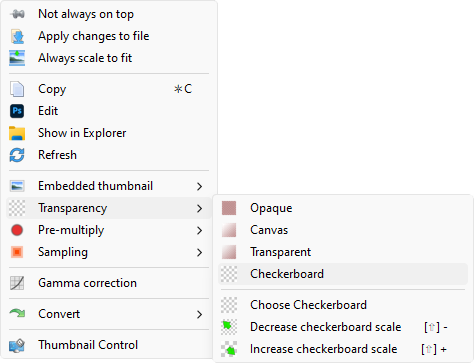Click the Gamma correction curve icon
Viewport: 474px width, 363px height.
coord(17,283)
